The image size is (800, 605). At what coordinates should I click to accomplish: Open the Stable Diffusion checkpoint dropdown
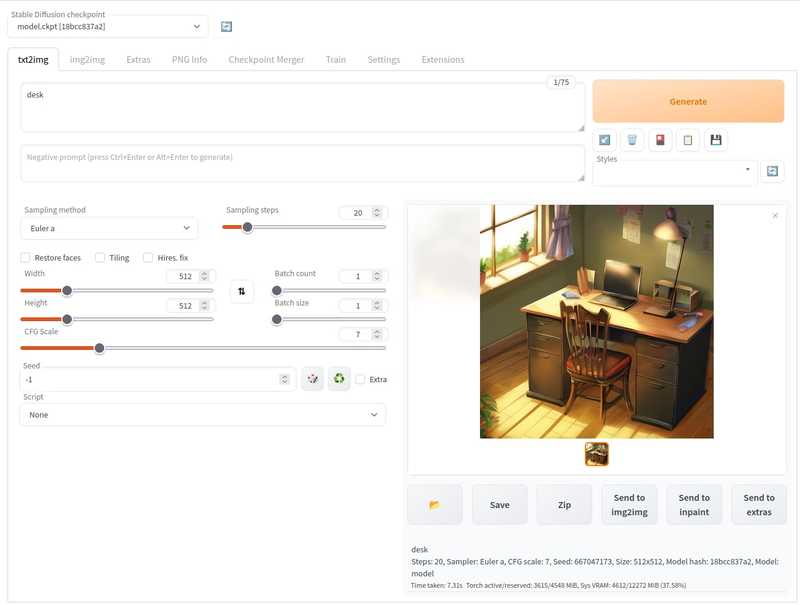pyautogui.click(x=108, y=27)
